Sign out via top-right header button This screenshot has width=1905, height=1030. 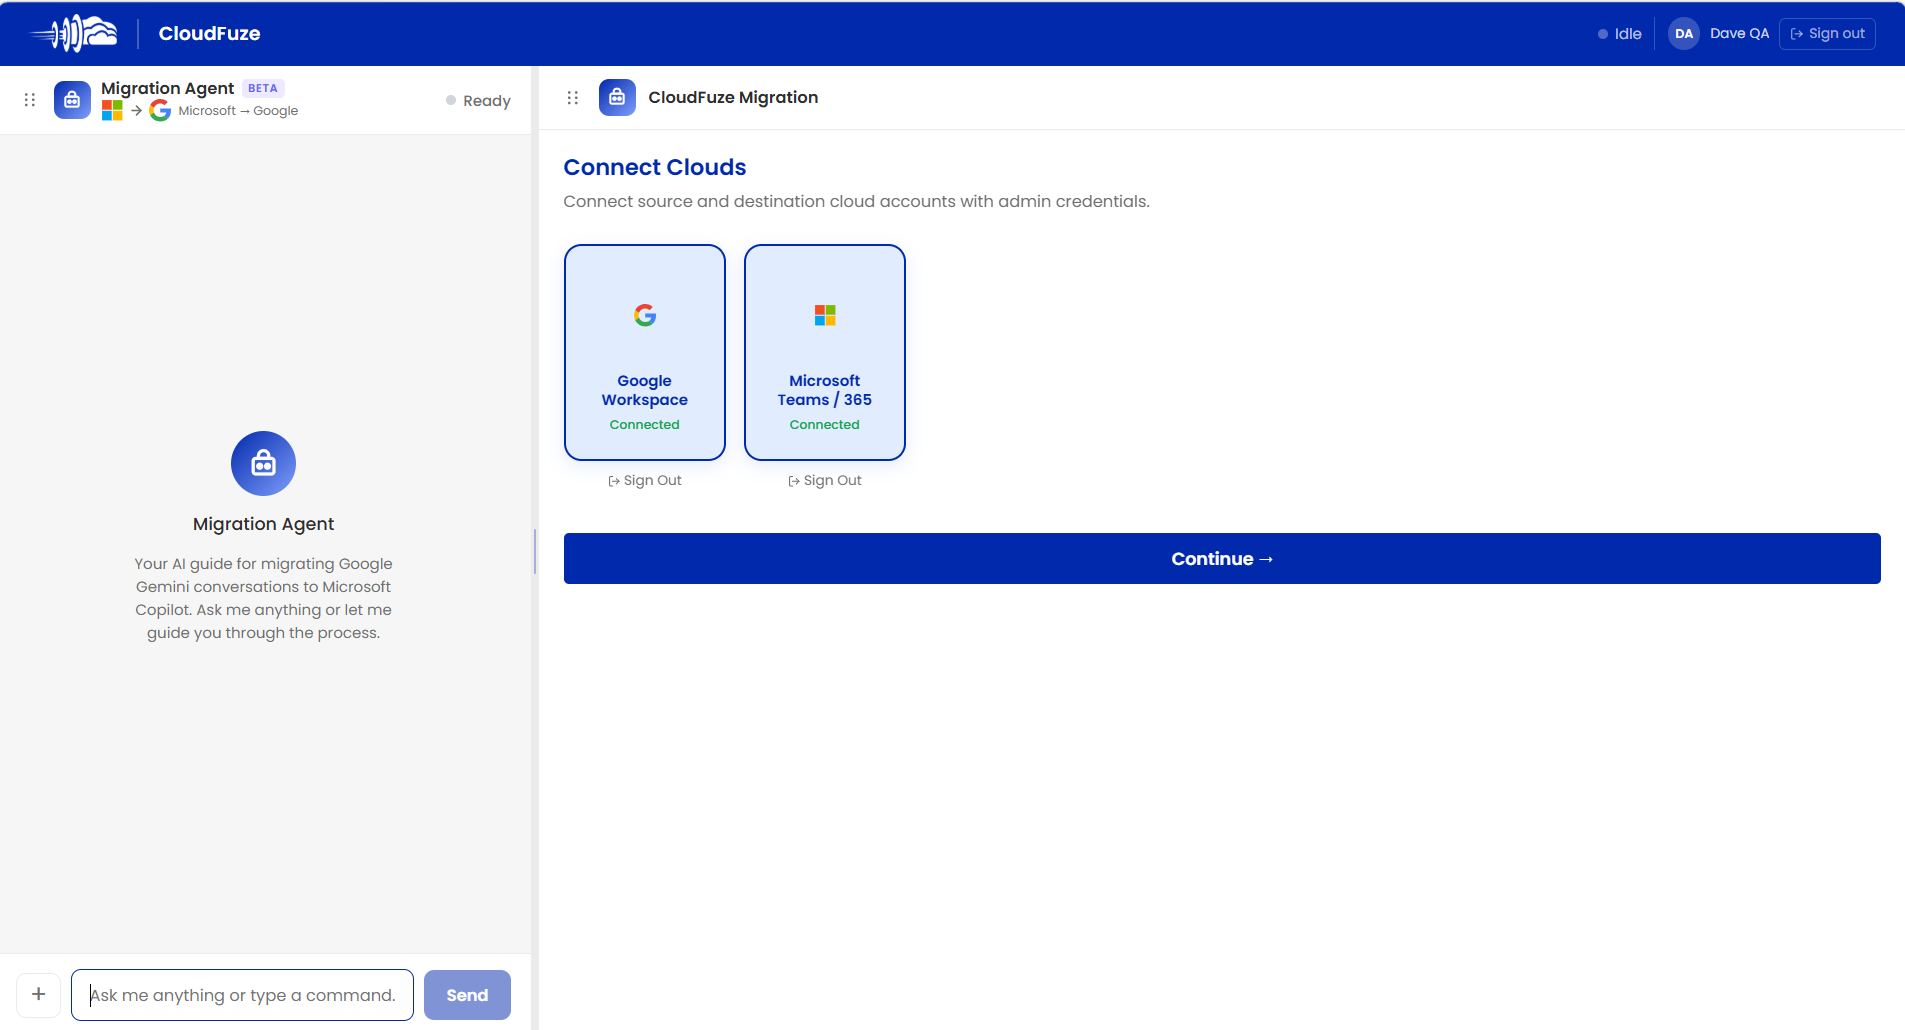click(1827, 34)
